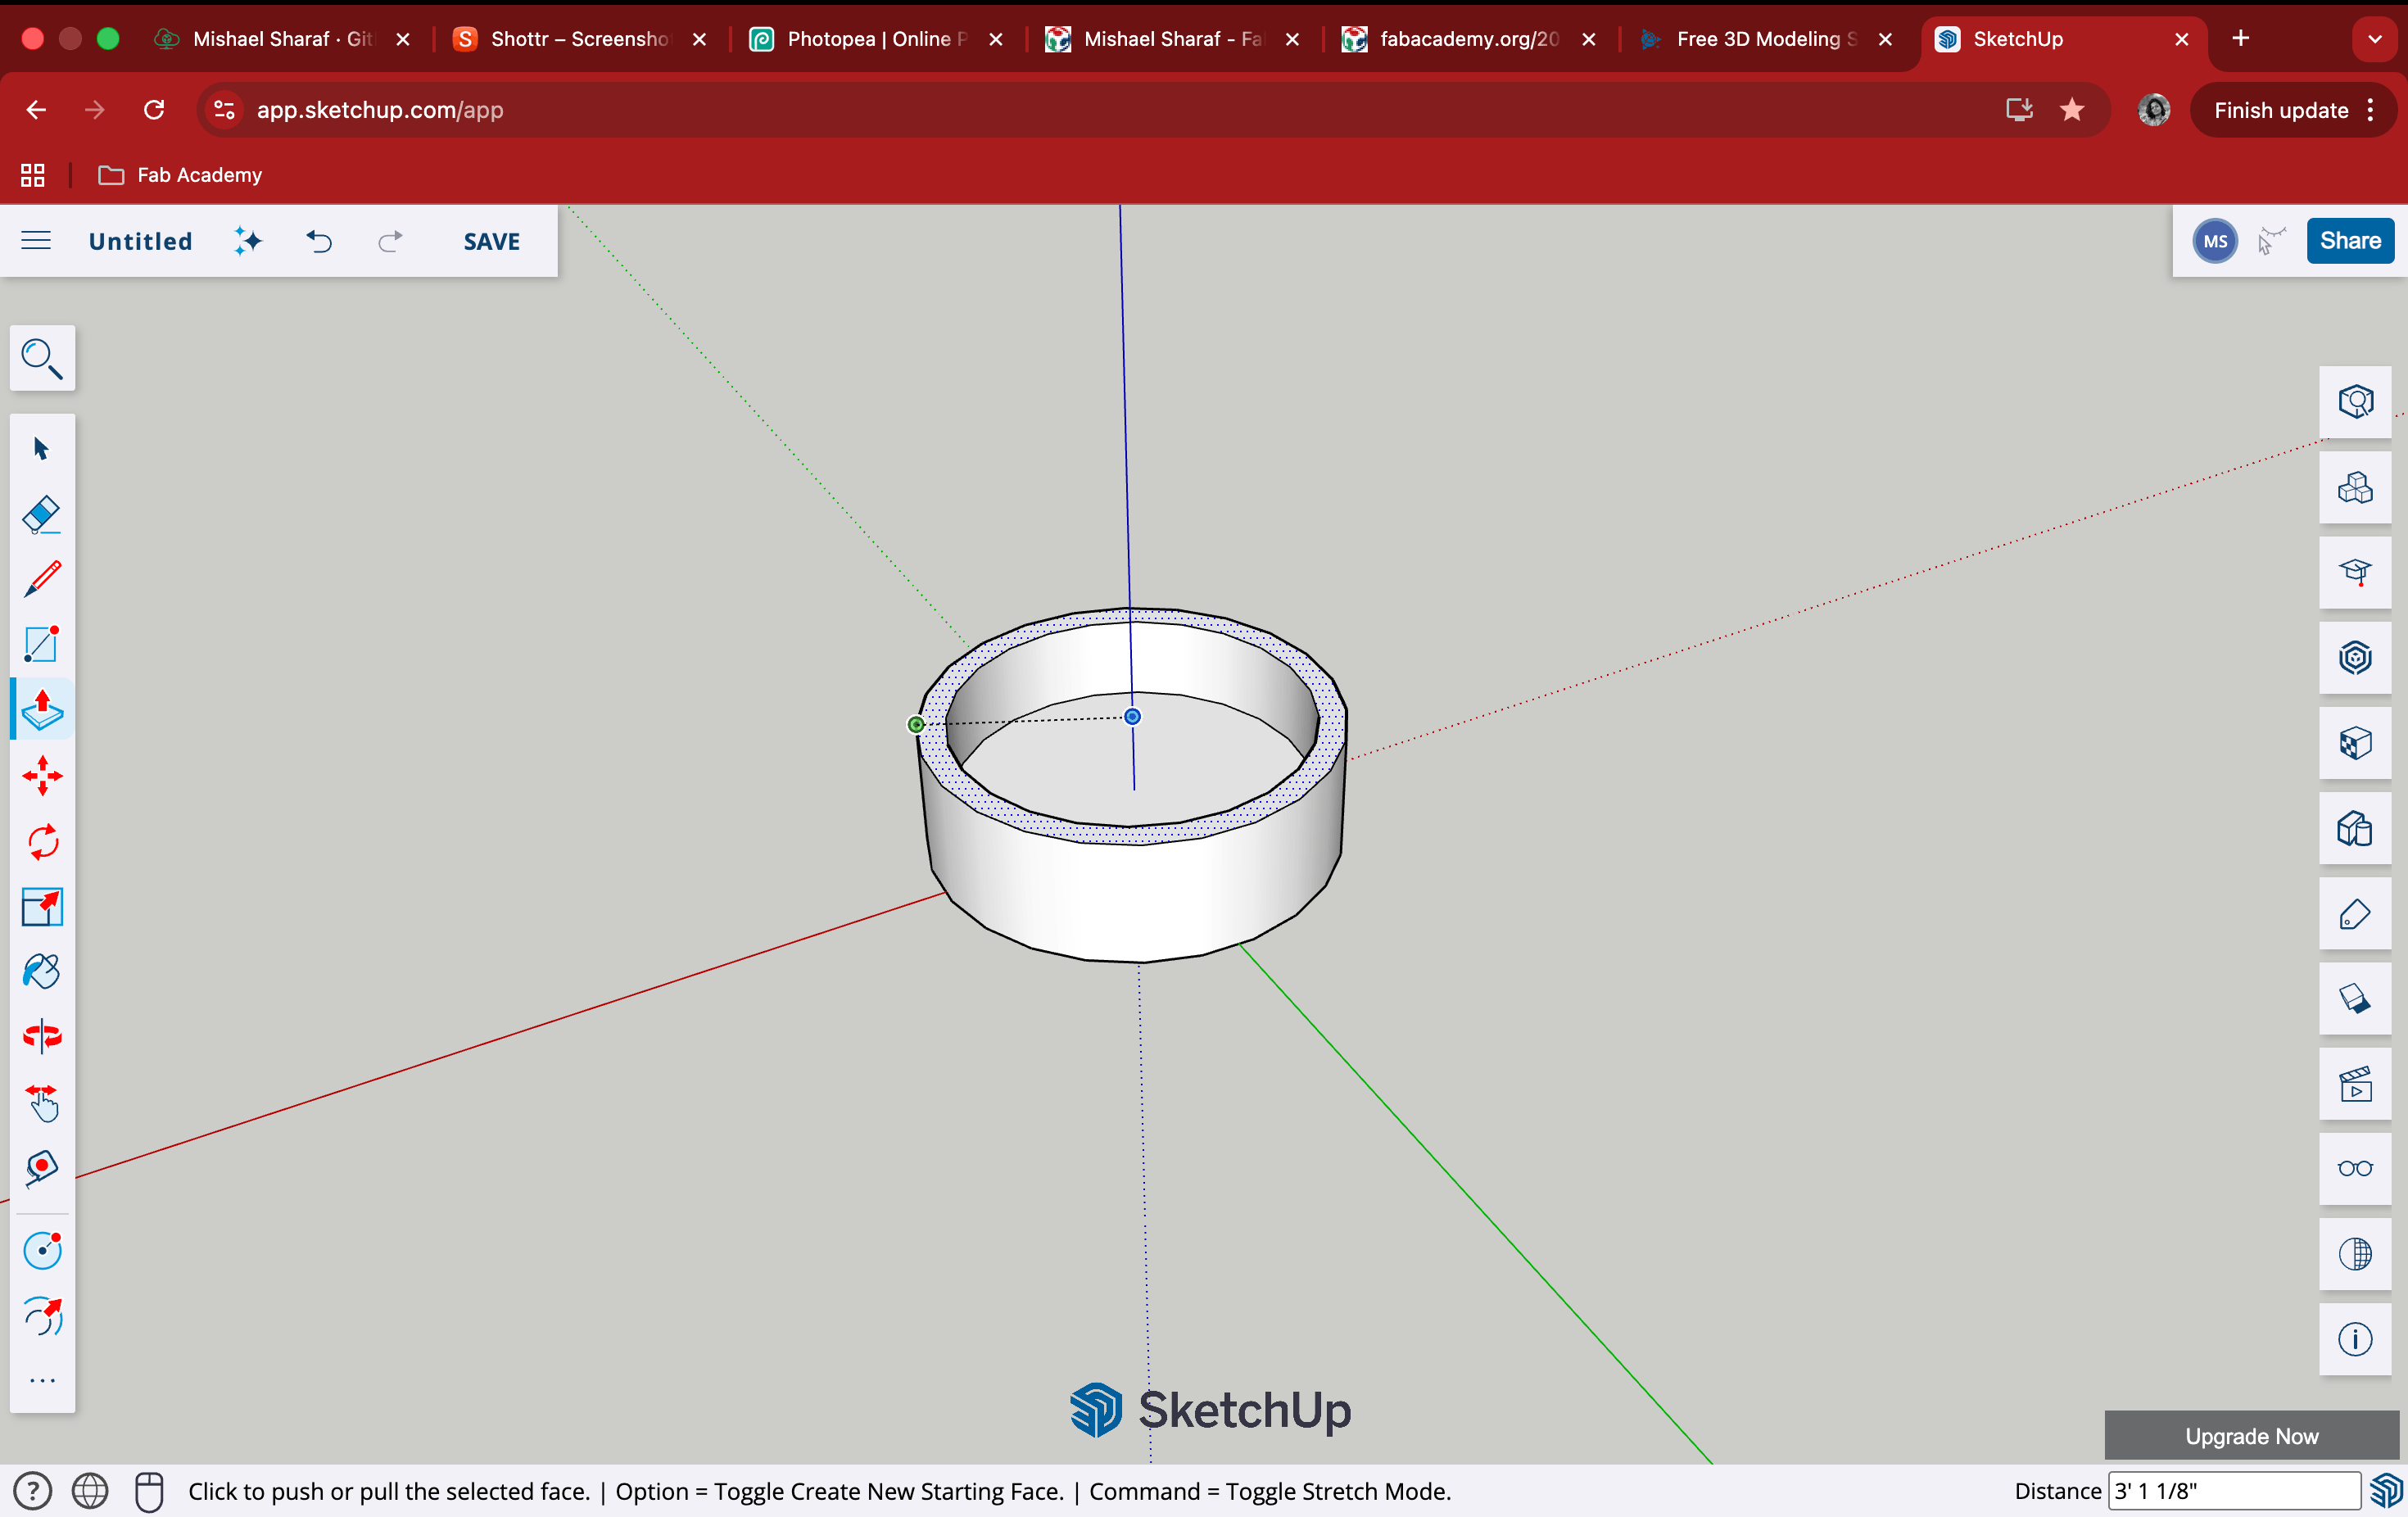Open the Chrome tab search dropdown
Image resolution: width=2408 pixels, height=1517 pixels.
[x=2374, y=39]
